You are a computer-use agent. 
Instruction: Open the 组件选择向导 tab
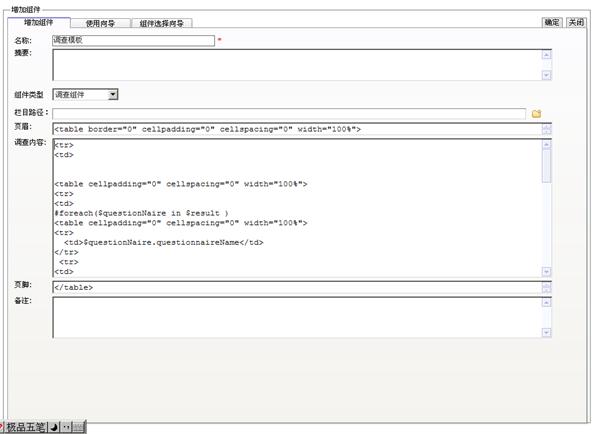161,23
